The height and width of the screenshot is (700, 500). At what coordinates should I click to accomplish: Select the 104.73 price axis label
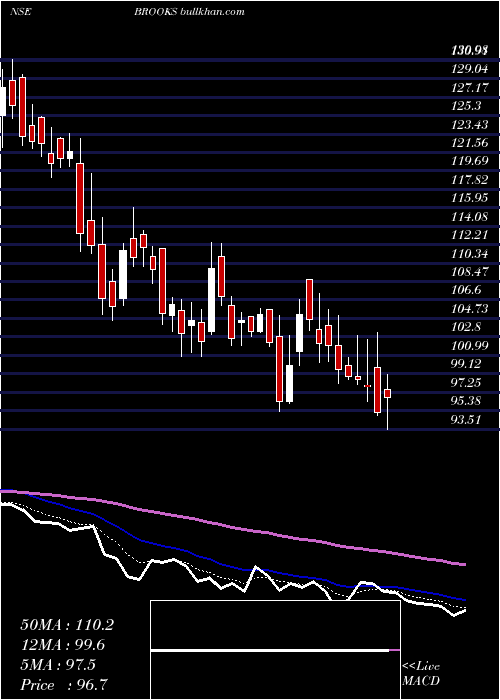[x=470, y=308]
